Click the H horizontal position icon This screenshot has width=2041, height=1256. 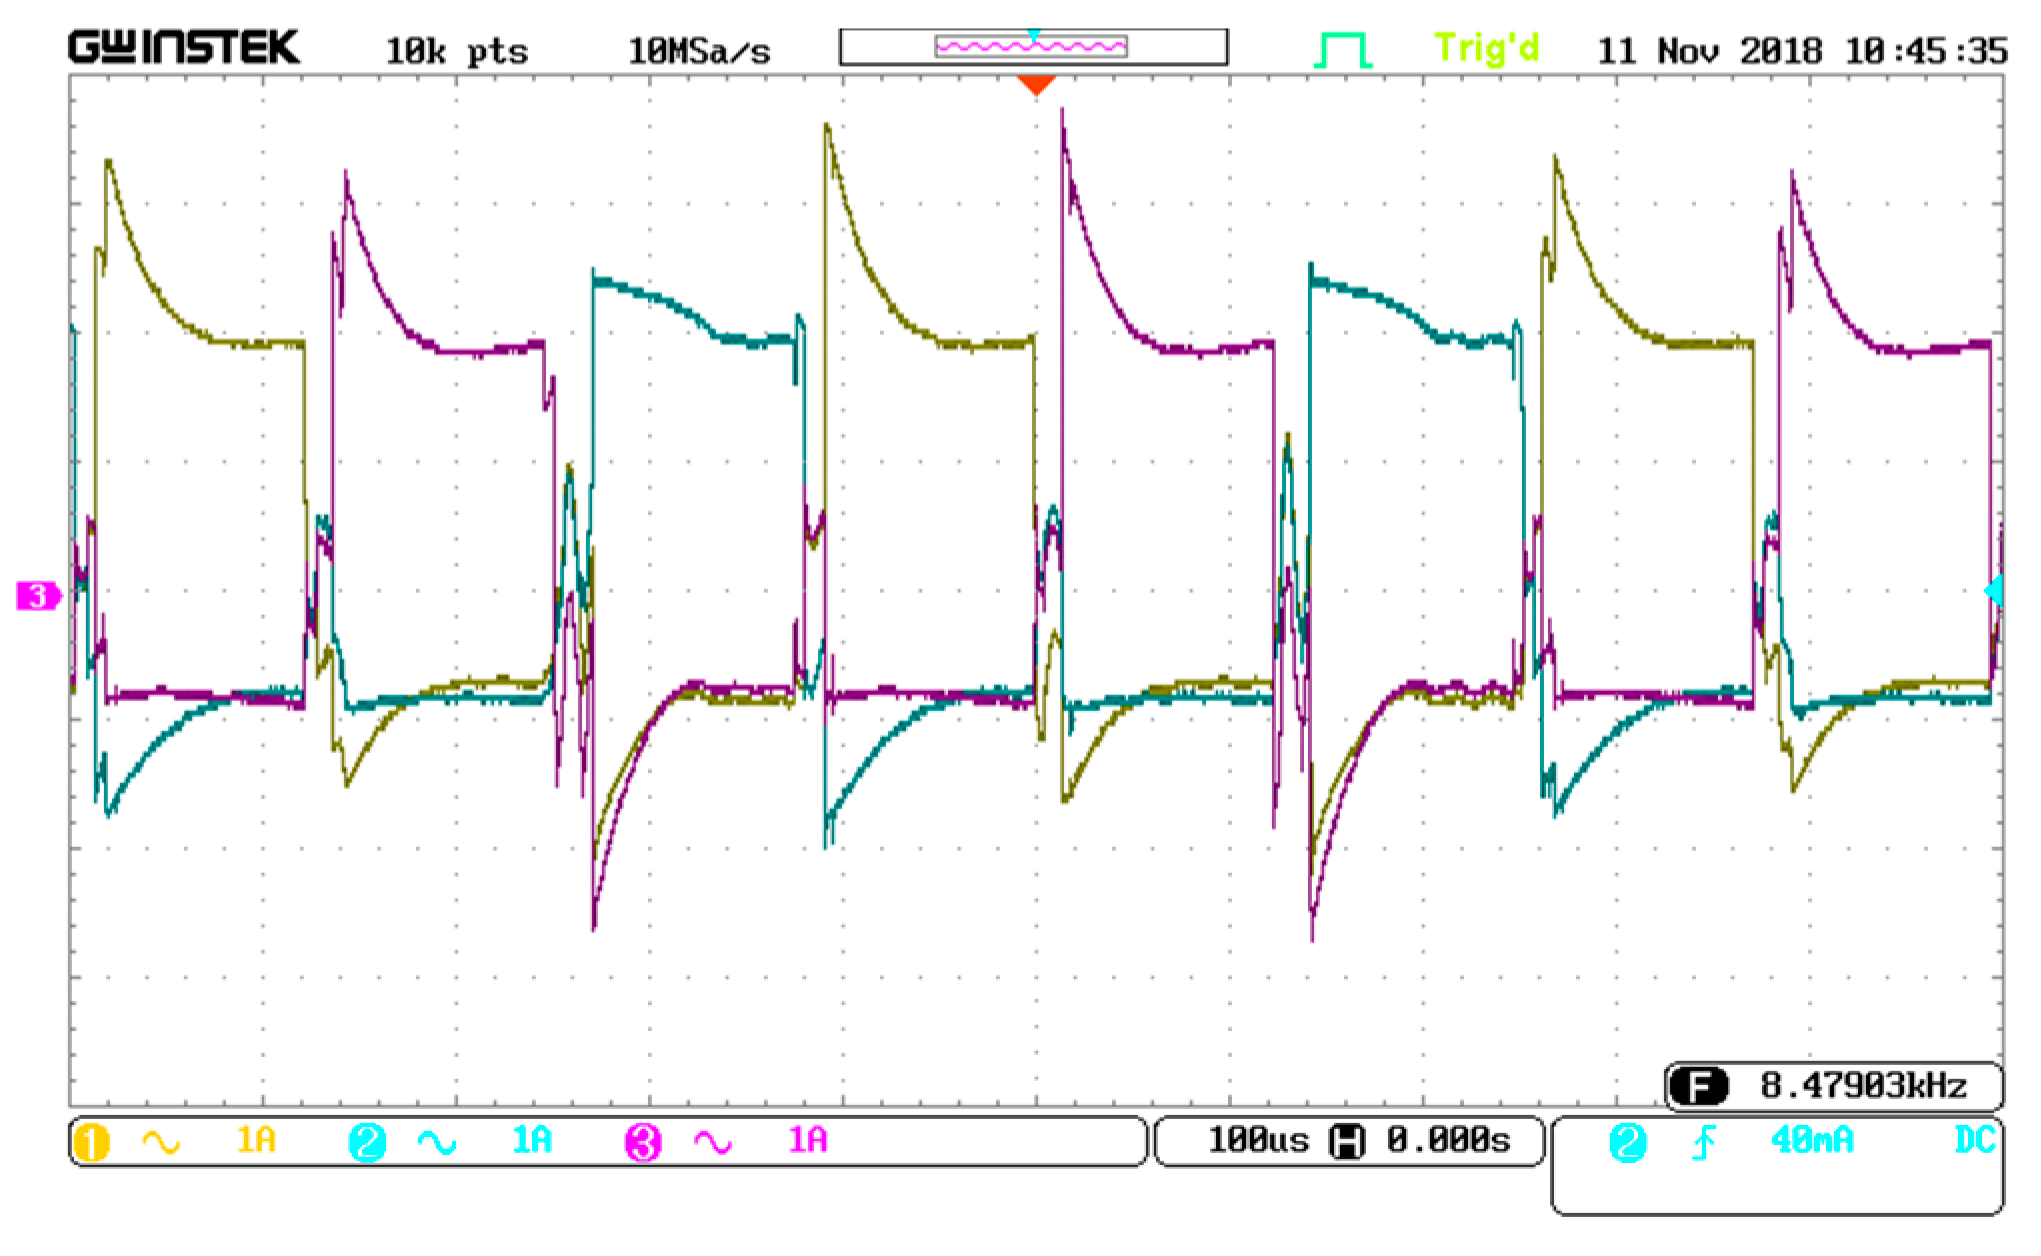(x=1346, y=1141)
